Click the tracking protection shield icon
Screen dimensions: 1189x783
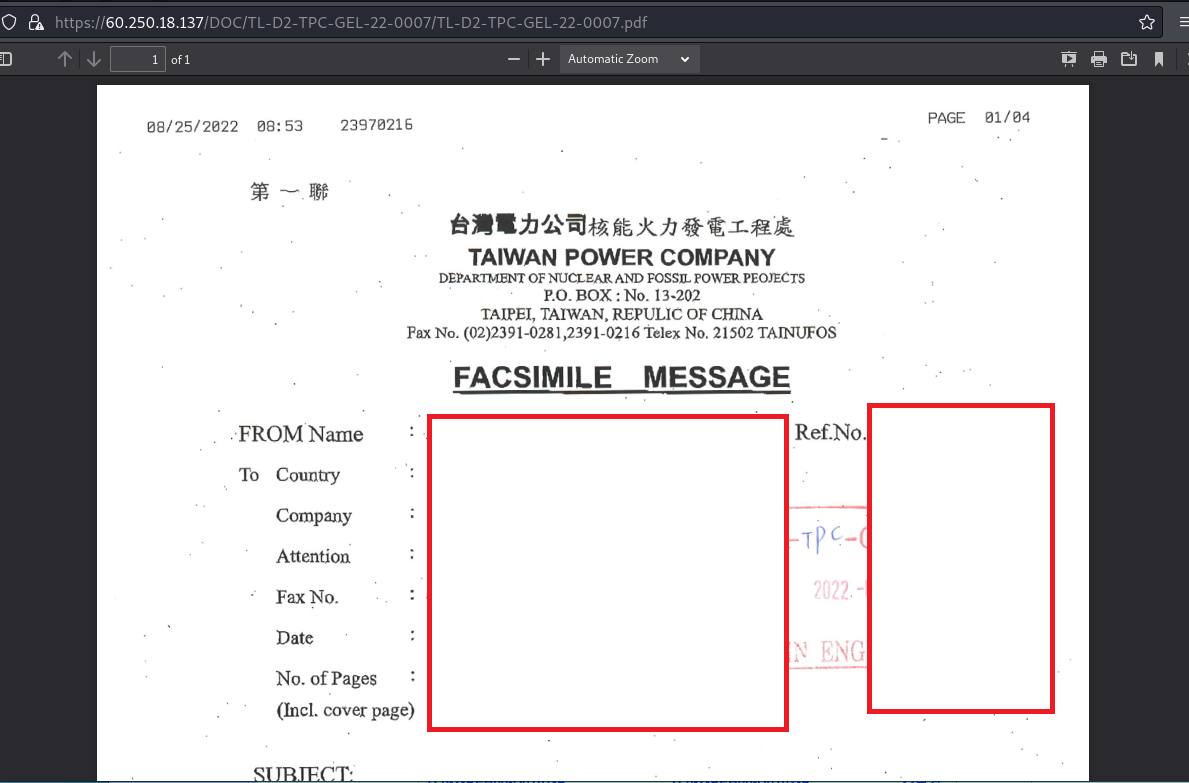click(8, 22)
